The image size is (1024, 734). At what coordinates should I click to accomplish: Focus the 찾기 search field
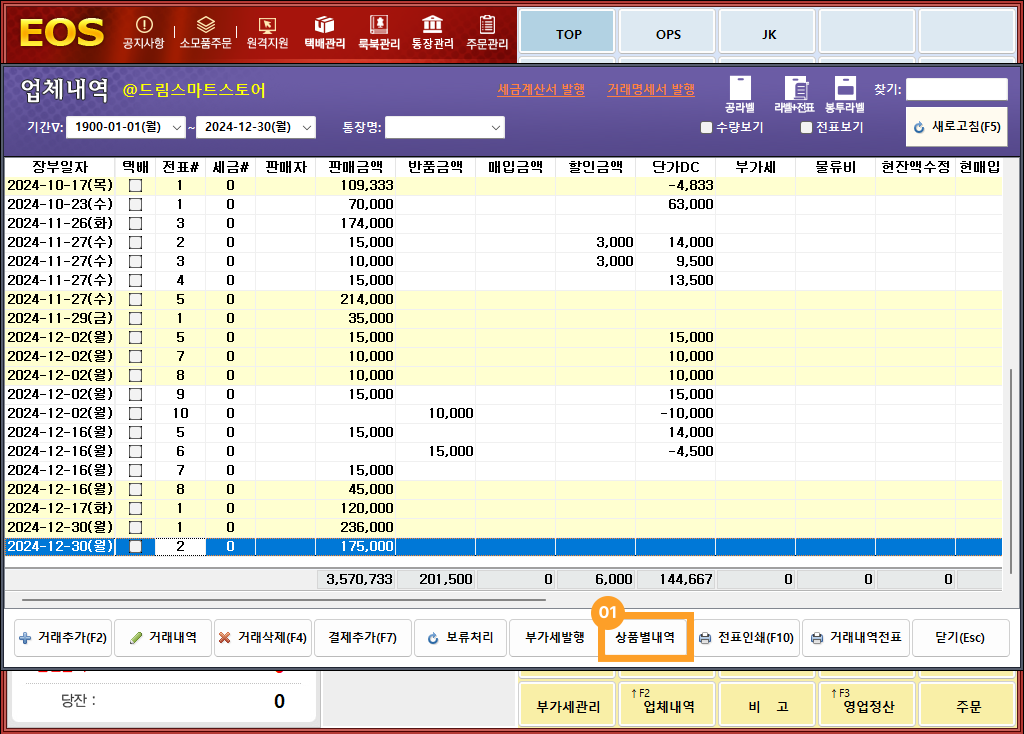click(x=957, y=89)
